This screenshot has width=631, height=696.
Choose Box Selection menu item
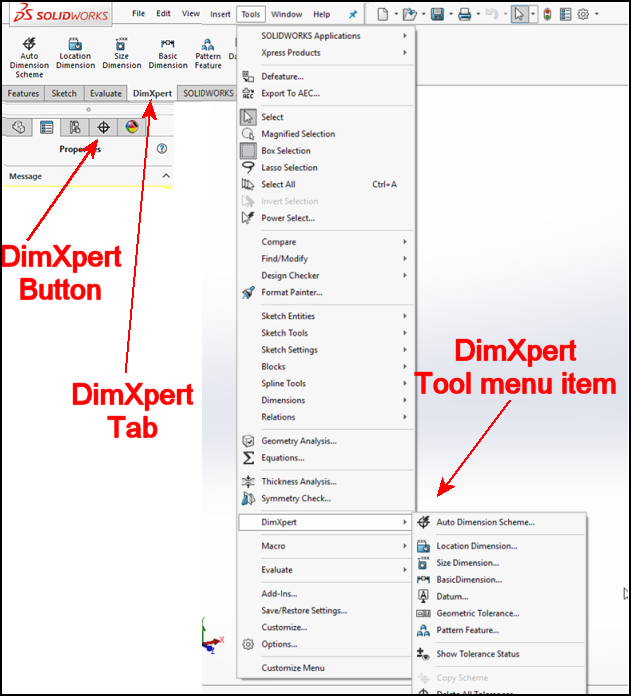326,150
